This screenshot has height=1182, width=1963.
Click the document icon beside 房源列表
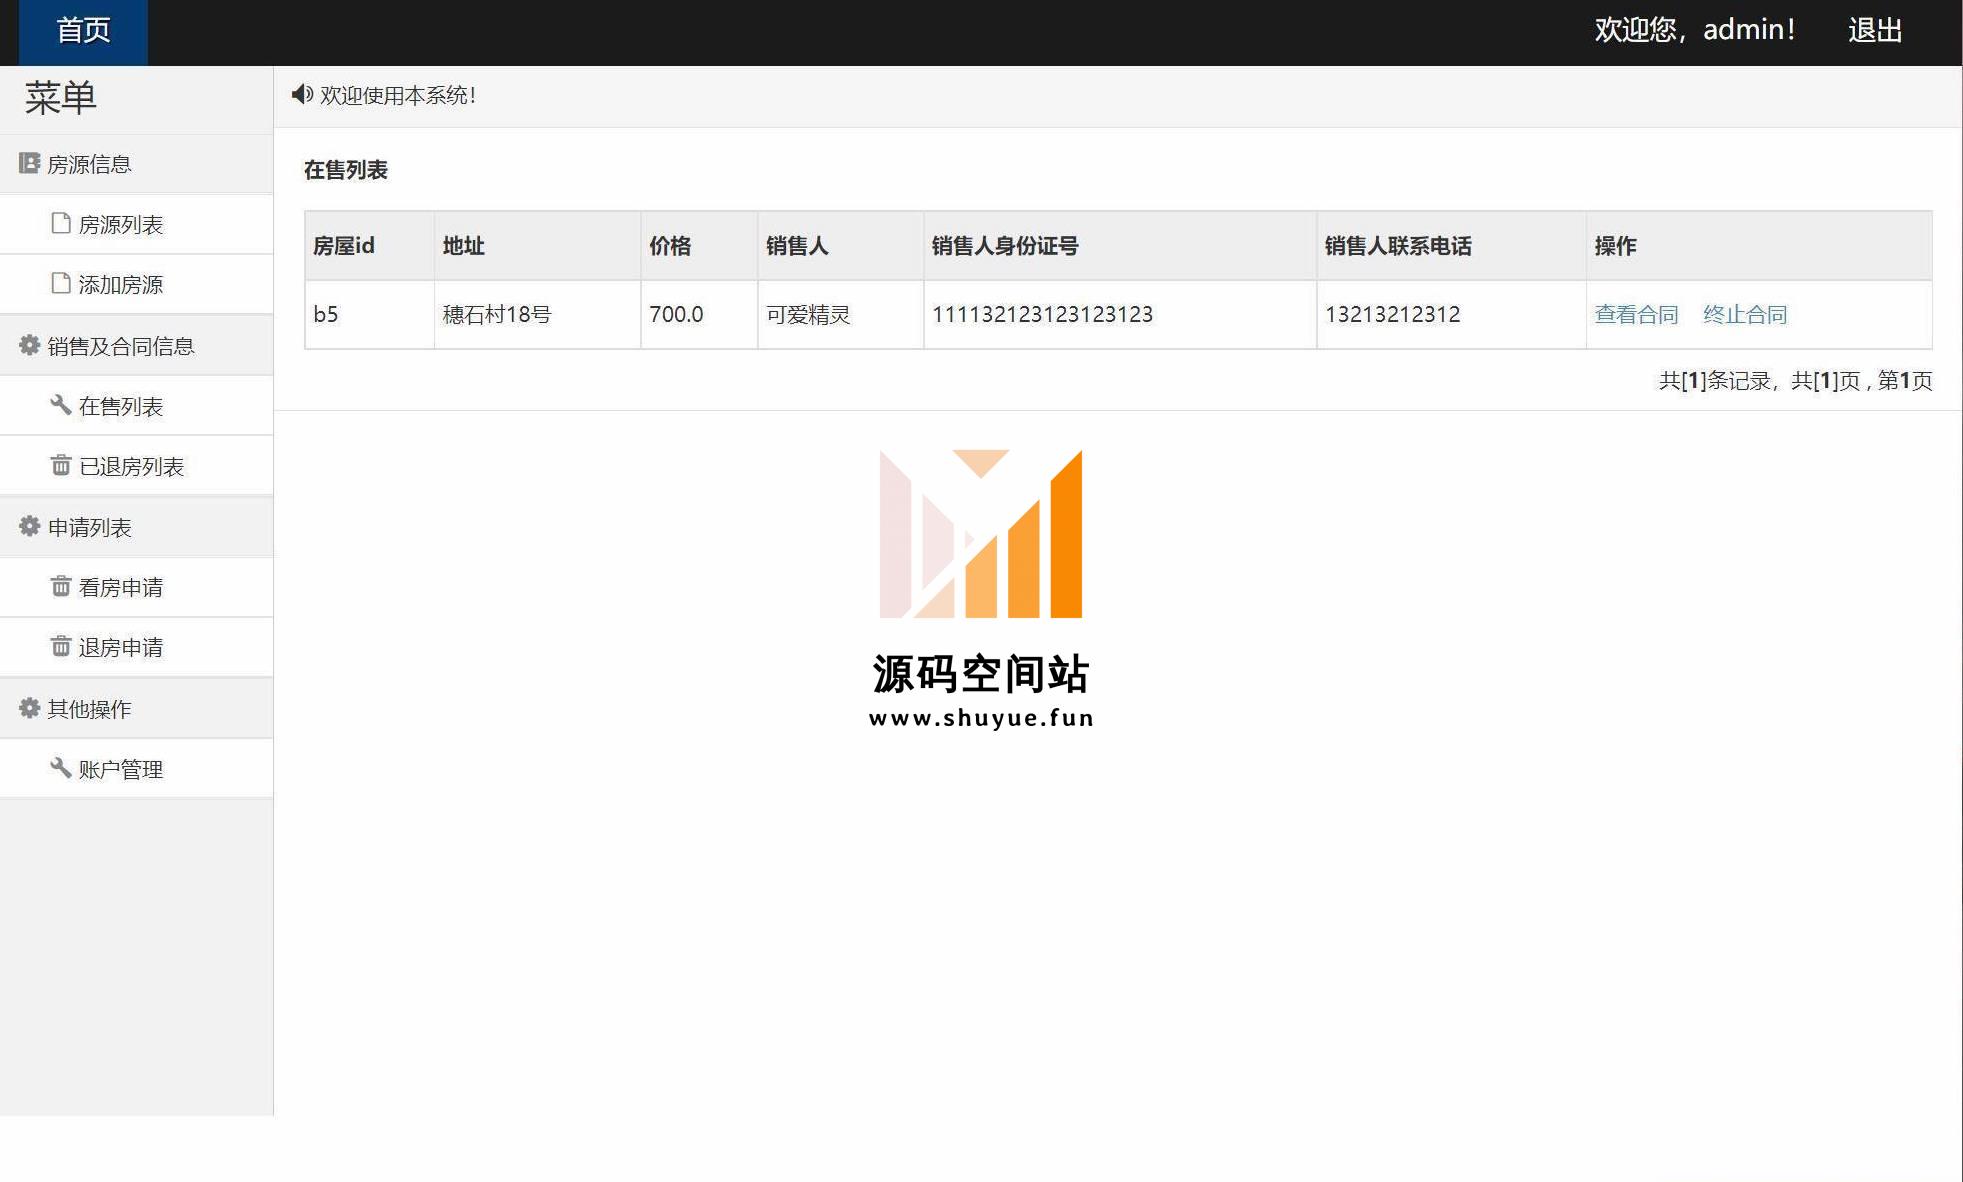point(61,223)
